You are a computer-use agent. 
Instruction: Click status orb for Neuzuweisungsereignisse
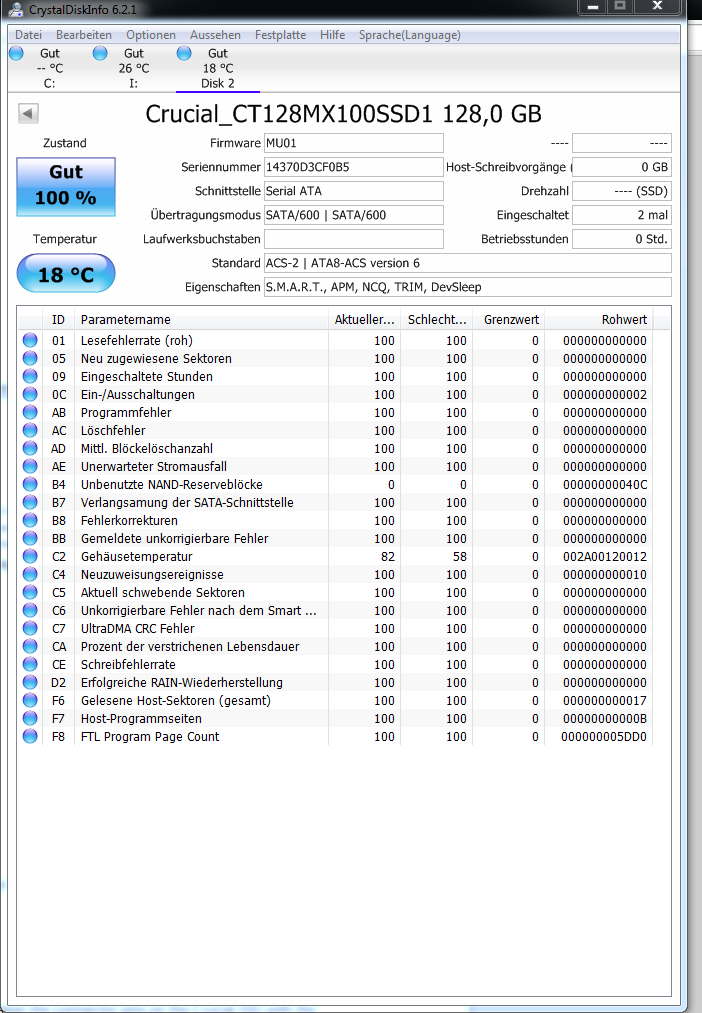[x=30, y=574]
